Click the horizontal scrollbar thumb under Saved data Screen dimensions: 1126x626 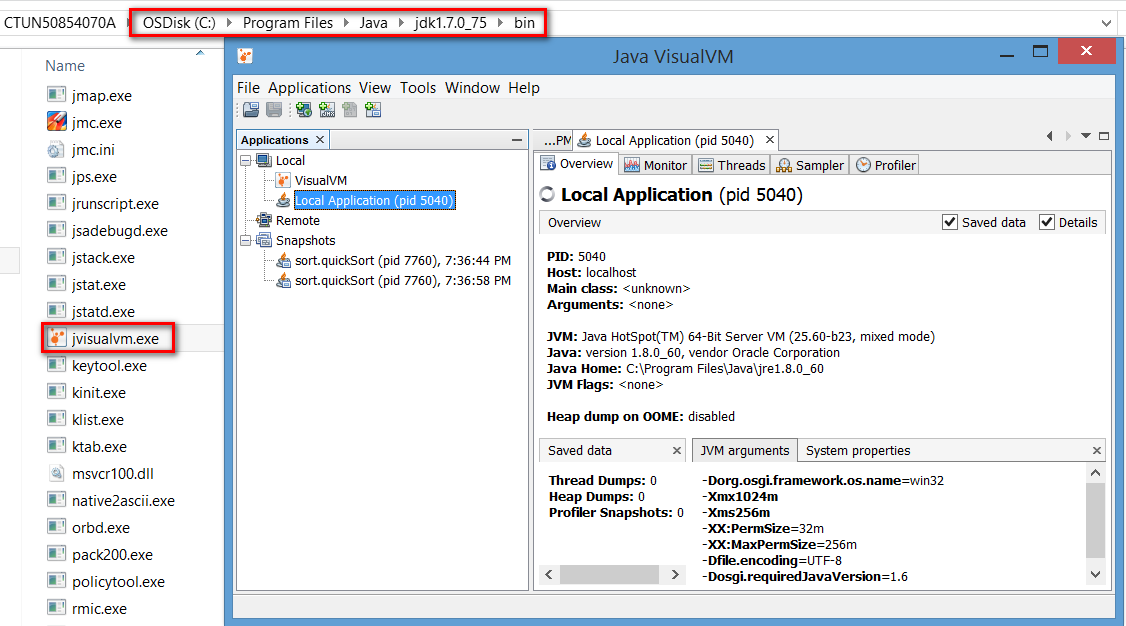pyautogui.click(x=610, y=574)
